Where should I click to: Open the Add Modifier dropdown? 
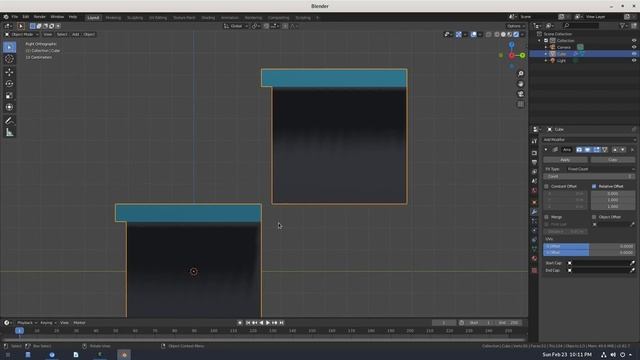589,140
